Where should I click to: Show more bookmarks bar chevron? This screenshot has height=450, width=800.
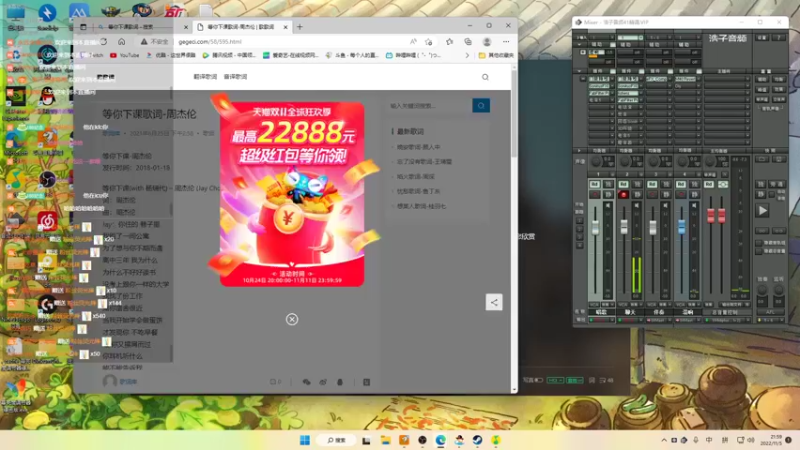(467, 55)
